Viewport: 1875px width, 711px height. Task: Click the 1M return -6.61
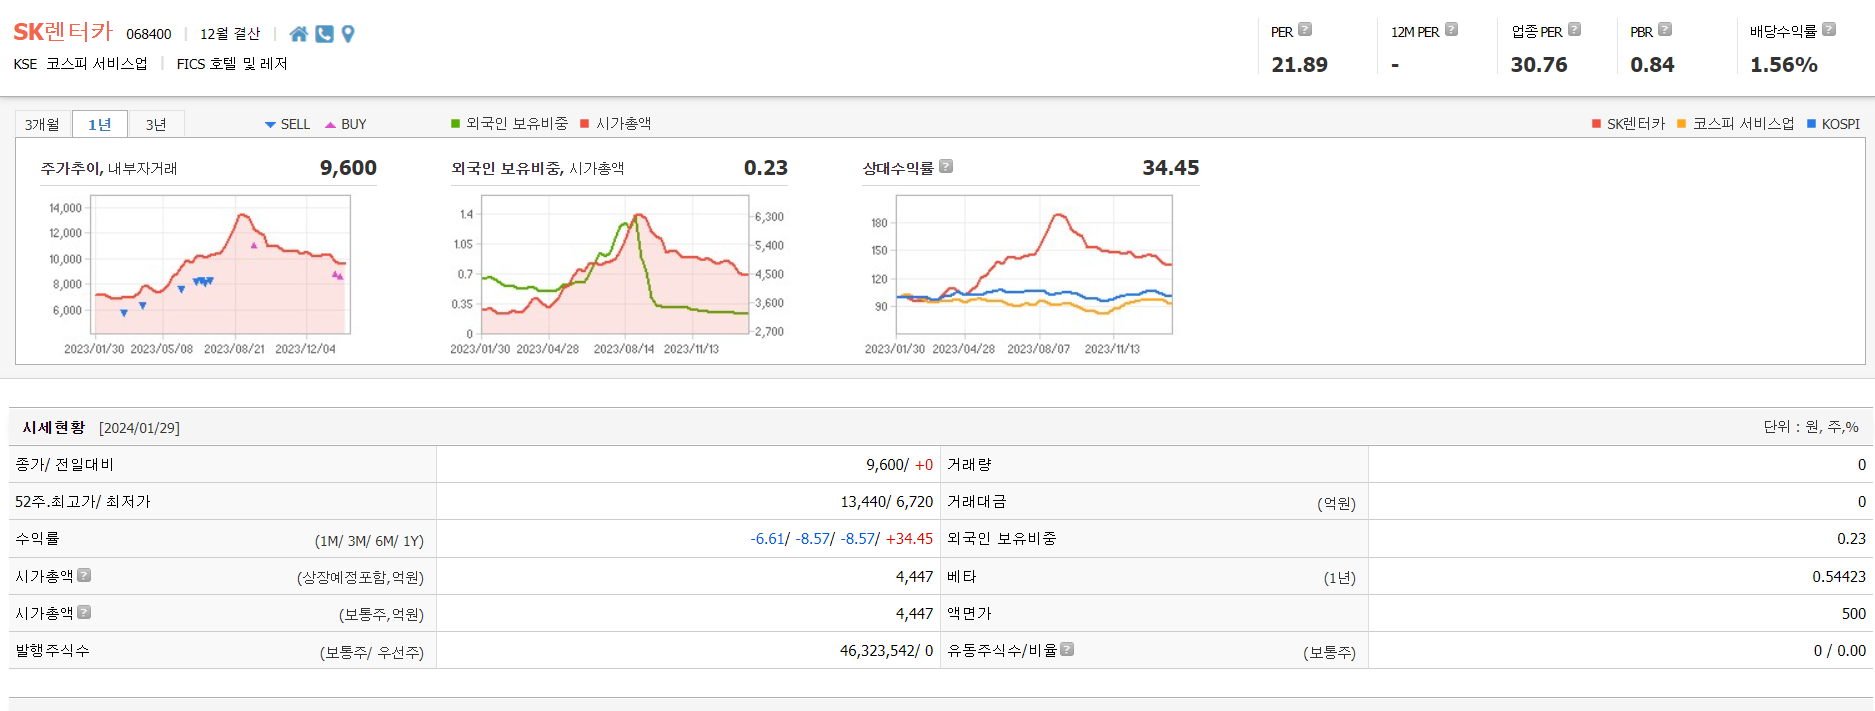pyautogui.click(x=767, y=539)
